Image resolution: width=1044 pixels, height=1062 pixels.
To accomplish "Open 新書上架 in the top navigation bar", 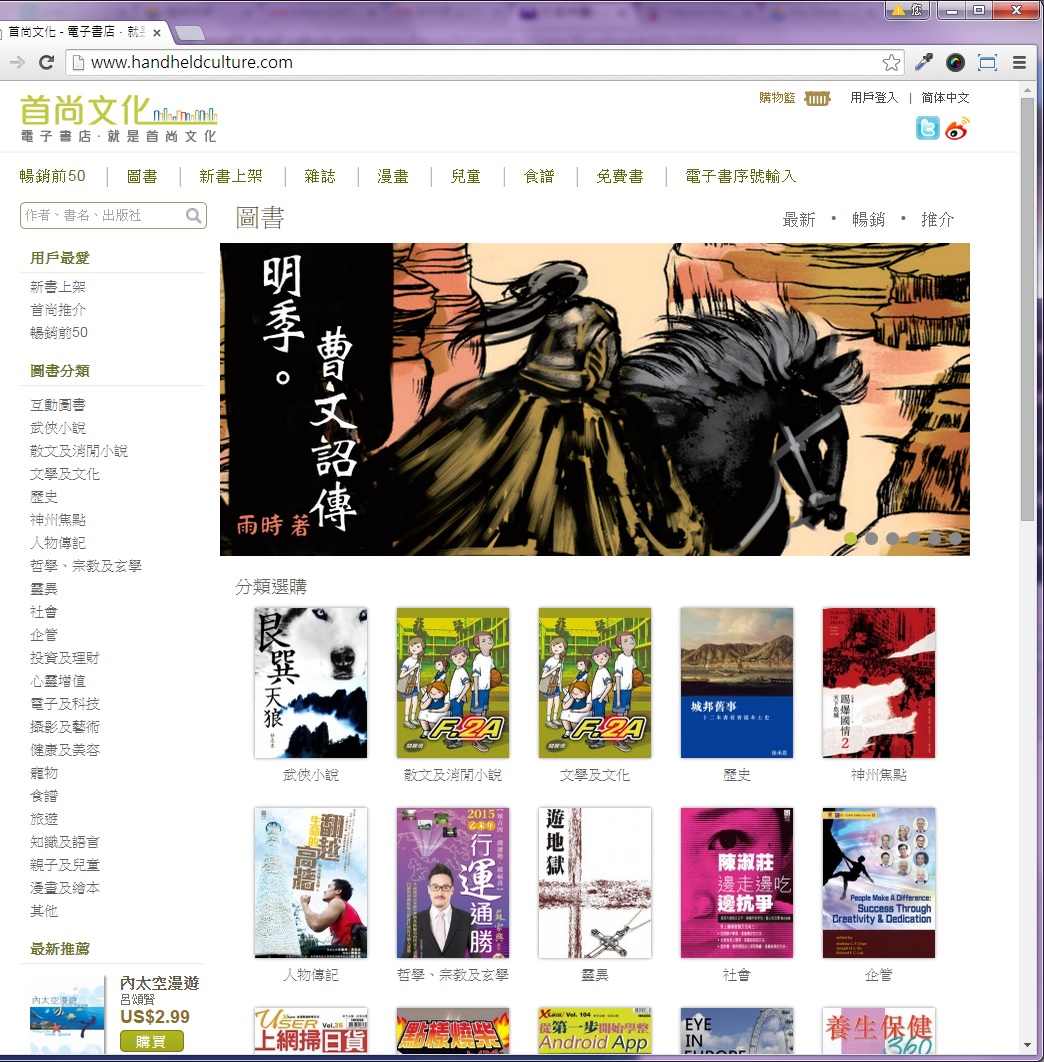I will [230, 176].
